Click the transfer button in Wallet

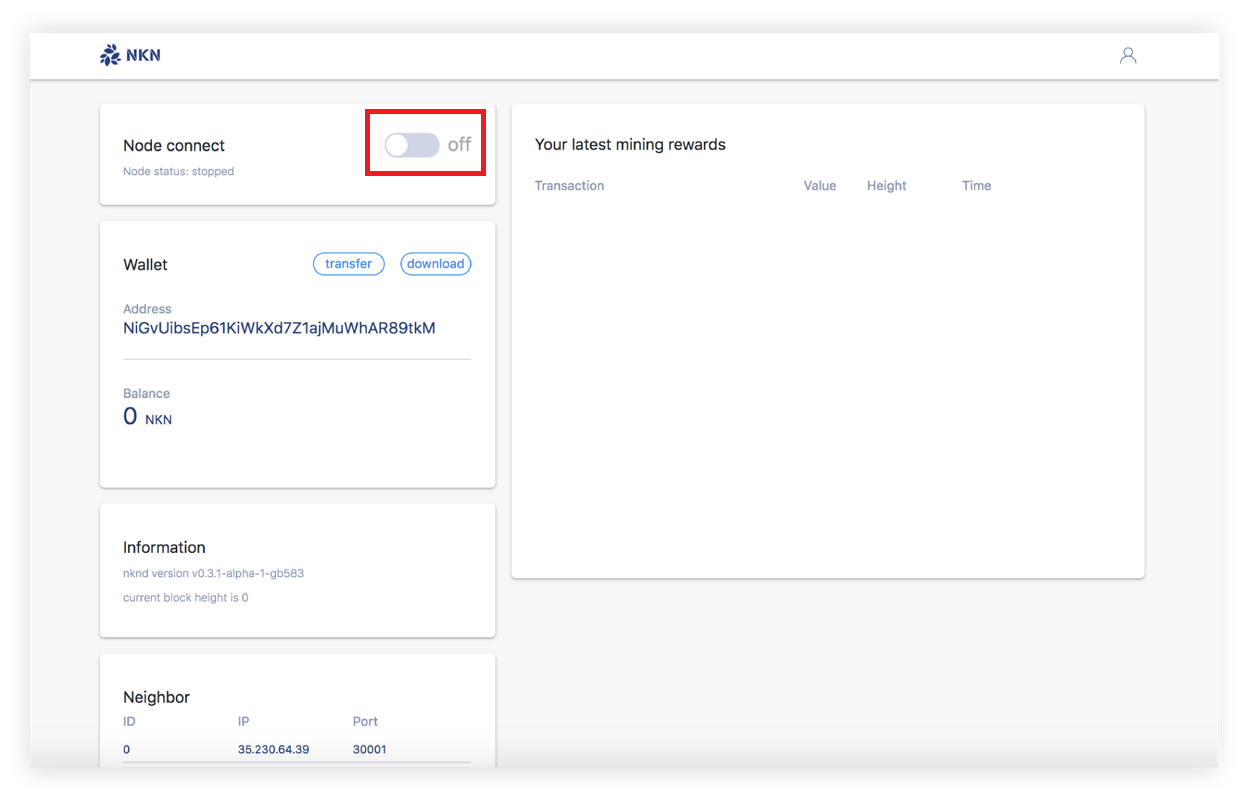pos(348,264)
